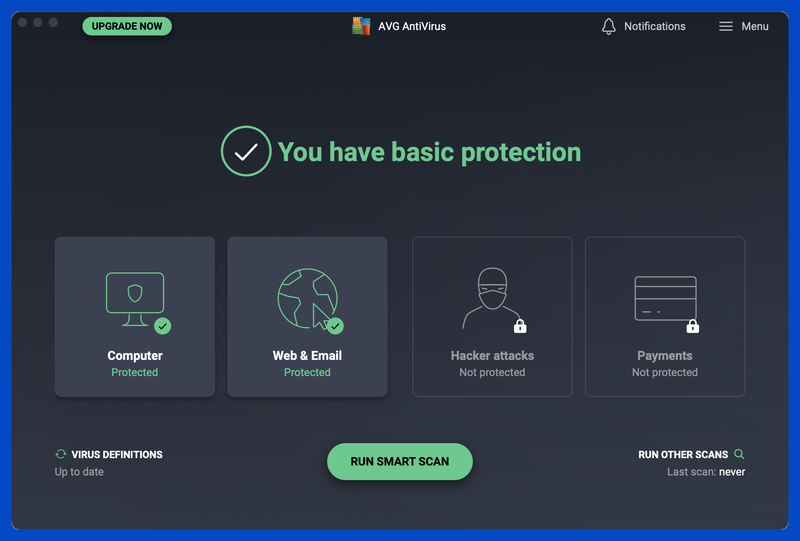Click the lock badge on Payments card
Viewport: 800px width, 541px height.
(x=692, y=326)
